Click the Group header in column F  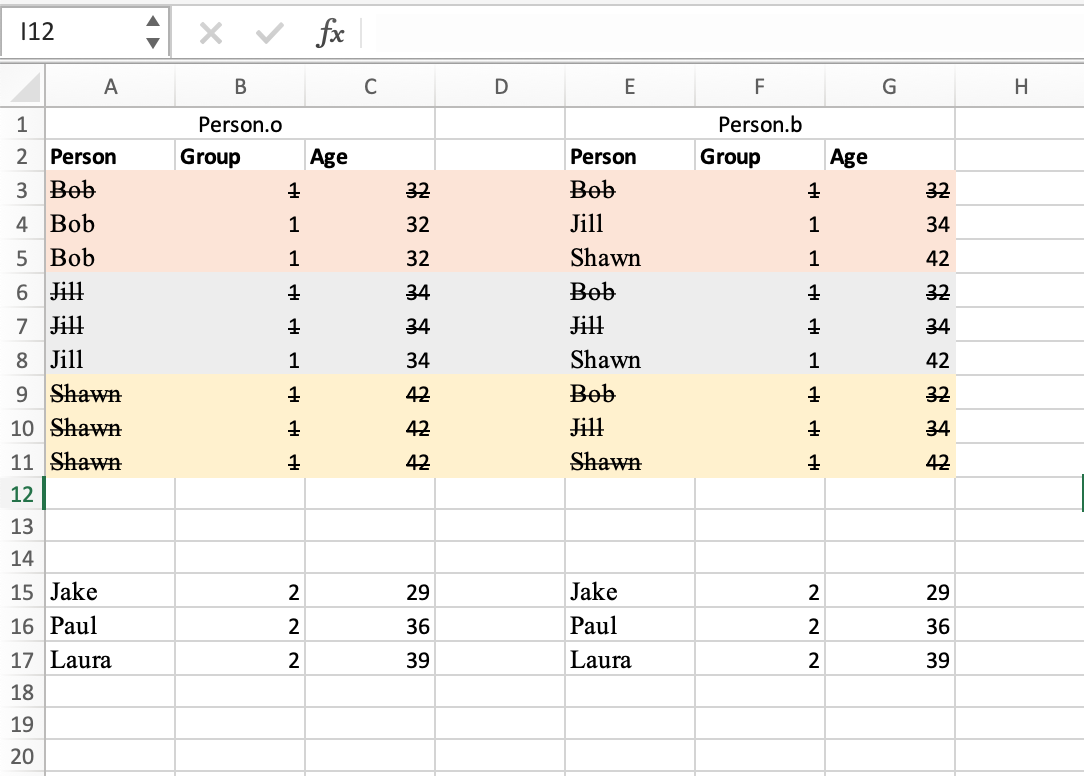pyautogui.click(x=760, y=157)
